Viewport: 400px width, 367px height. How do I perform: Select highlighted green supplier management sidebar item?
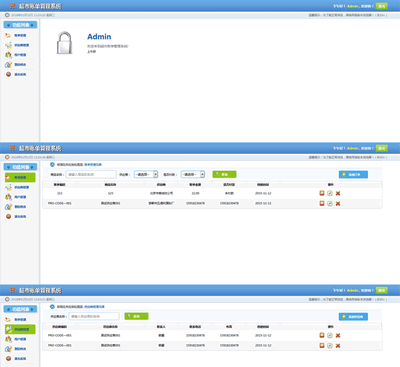click(x=20, y=329)
